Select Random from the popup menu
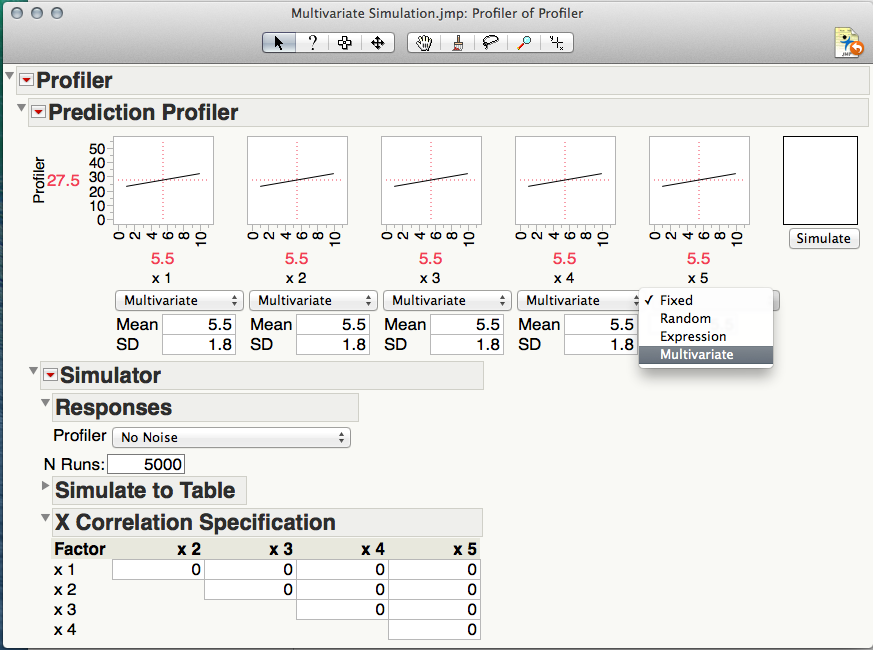873x650 pixels. point(685,318)
